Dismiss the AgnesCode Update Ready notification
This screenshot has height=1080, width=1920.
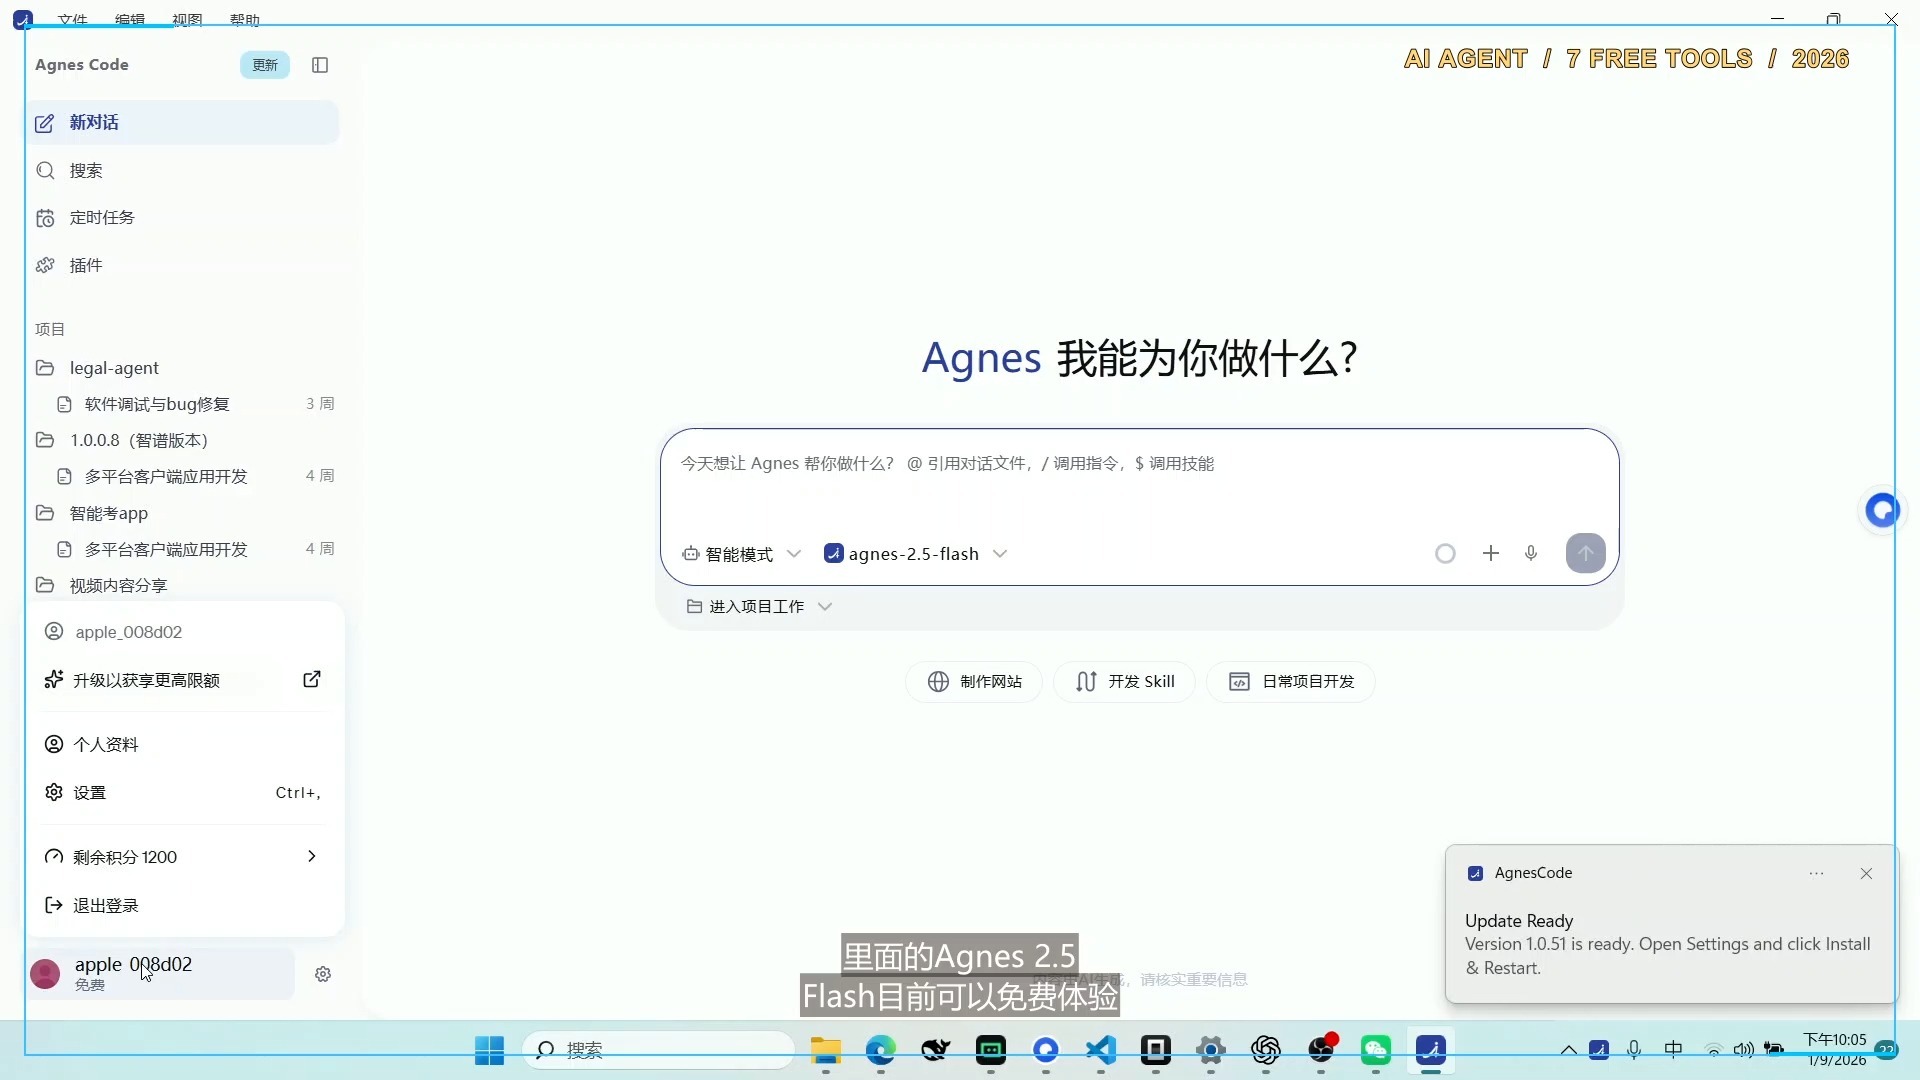(1866, 874)
